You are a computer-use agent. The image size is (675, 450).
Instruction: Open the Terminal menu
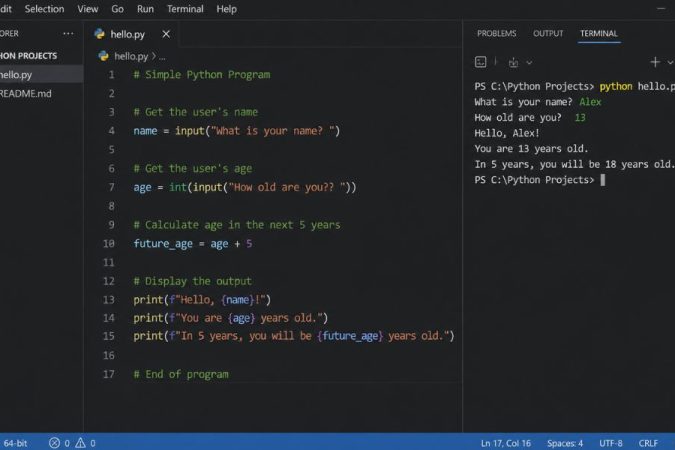185,9
